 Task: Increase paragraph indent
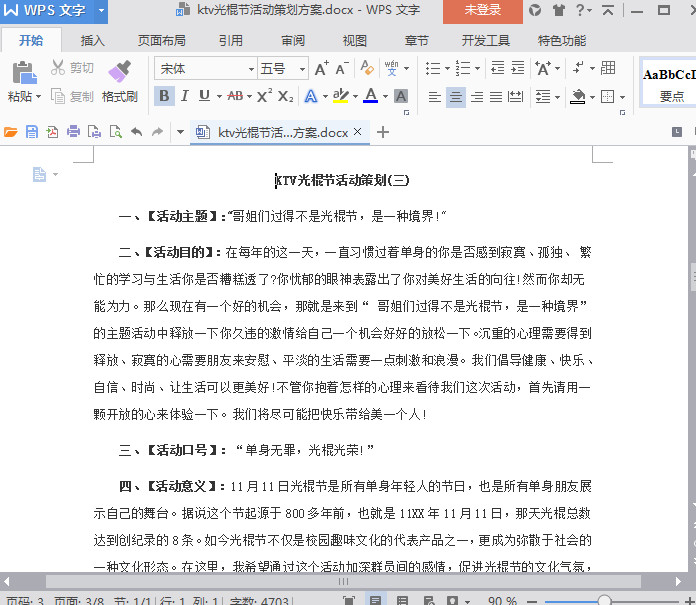tap(518, 68)
